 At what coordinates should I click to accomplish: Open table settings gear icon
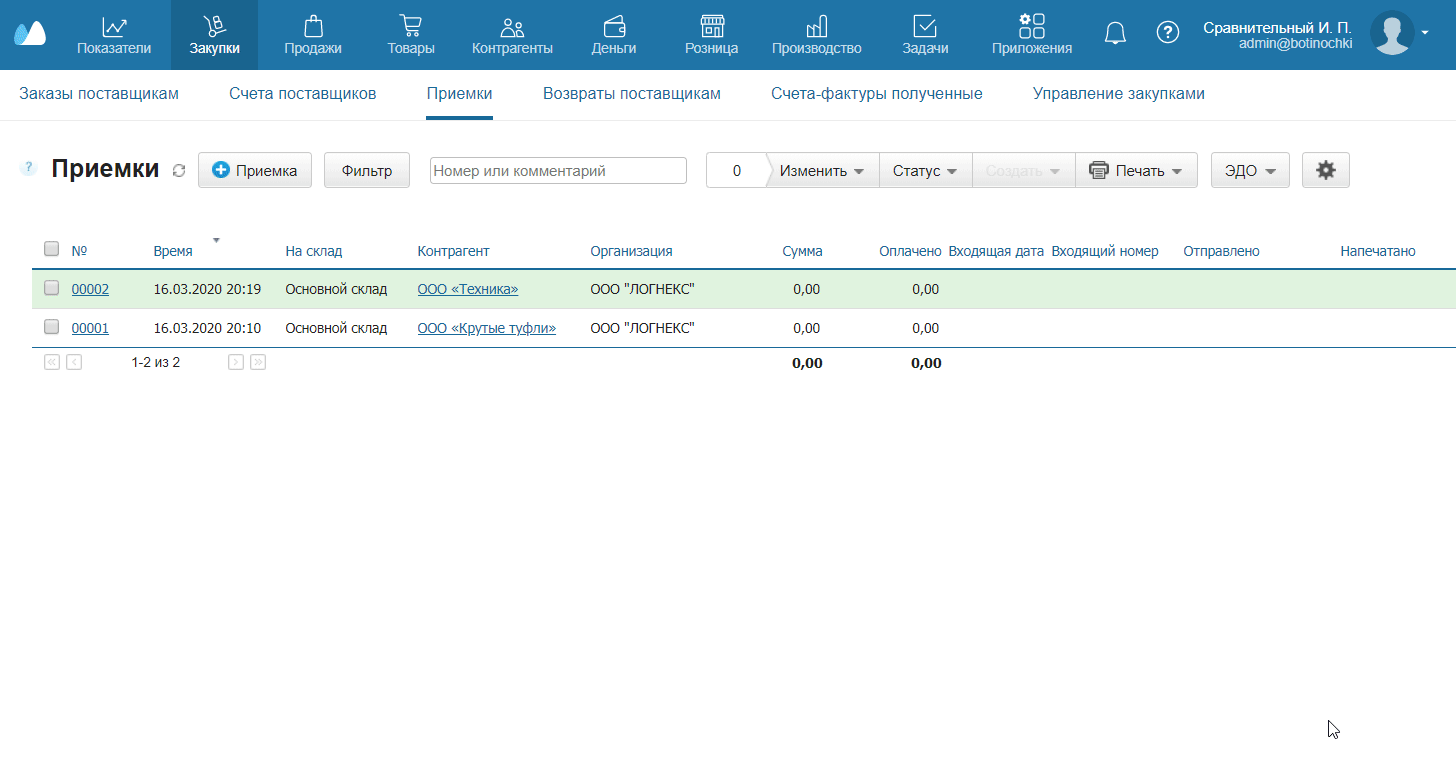point(1325,170)
